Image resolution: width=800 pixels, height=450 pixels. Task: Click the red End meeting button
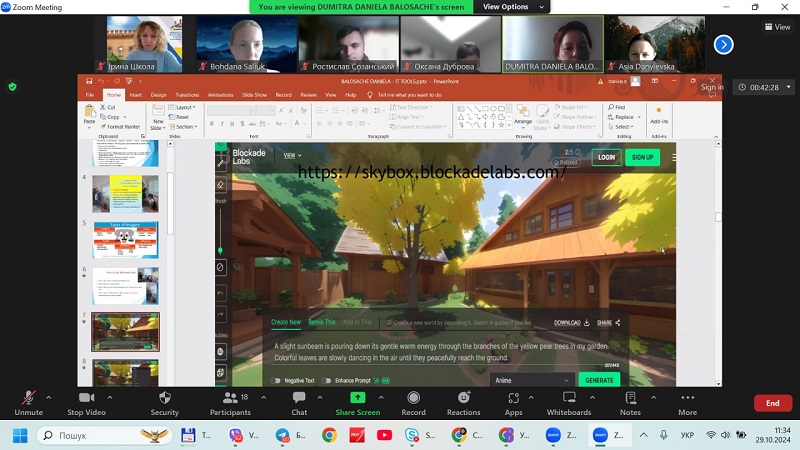(772, 403)
